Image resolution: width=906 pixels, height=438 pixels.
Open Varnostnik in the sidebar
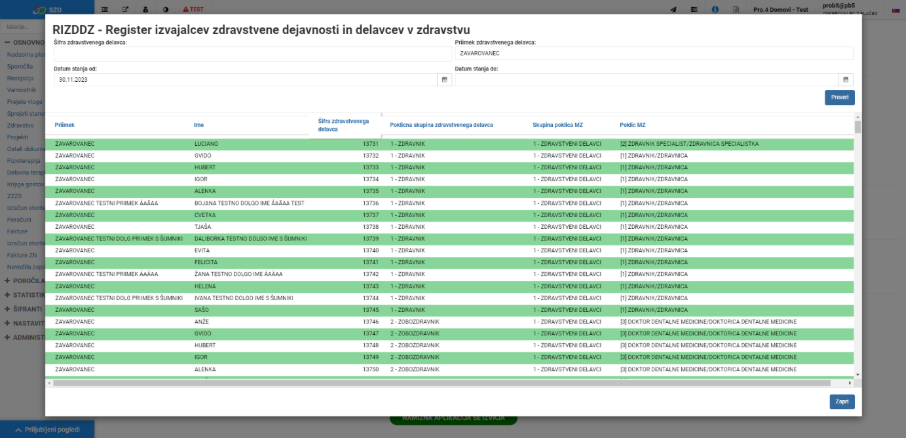pos(21,90)
